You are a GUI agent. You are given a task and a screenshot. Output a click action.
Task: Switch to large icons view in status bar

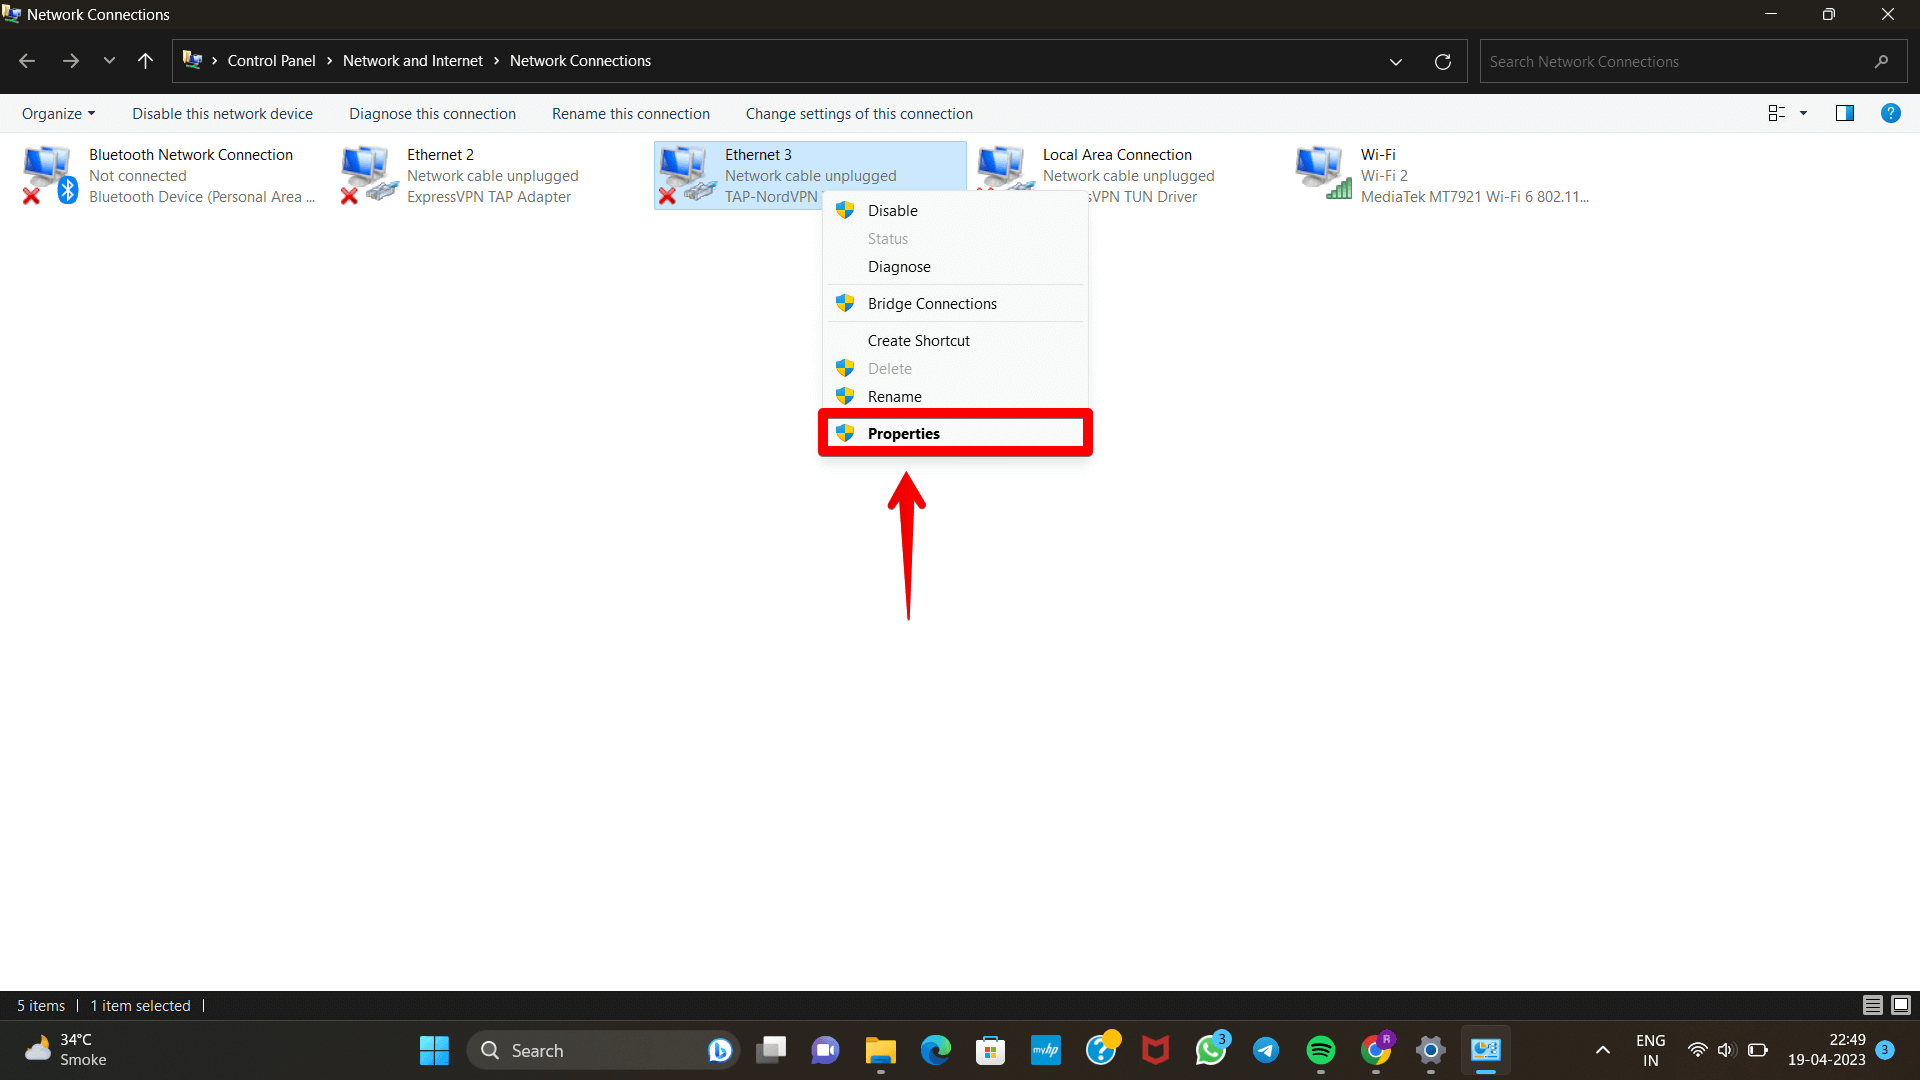pyautogui.click(x=1901, y=1005)
